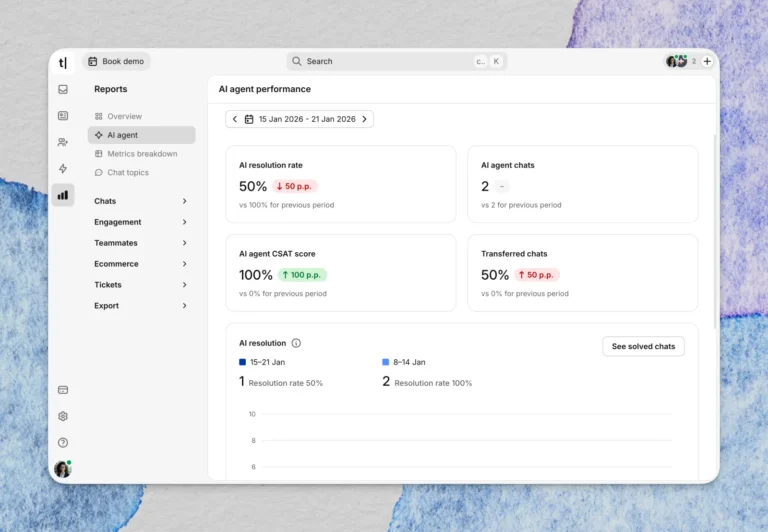The height and width of the screenshot is (532, 768).
Task: Click the page vertical scrollbar
Action: [x=716, y=232]
